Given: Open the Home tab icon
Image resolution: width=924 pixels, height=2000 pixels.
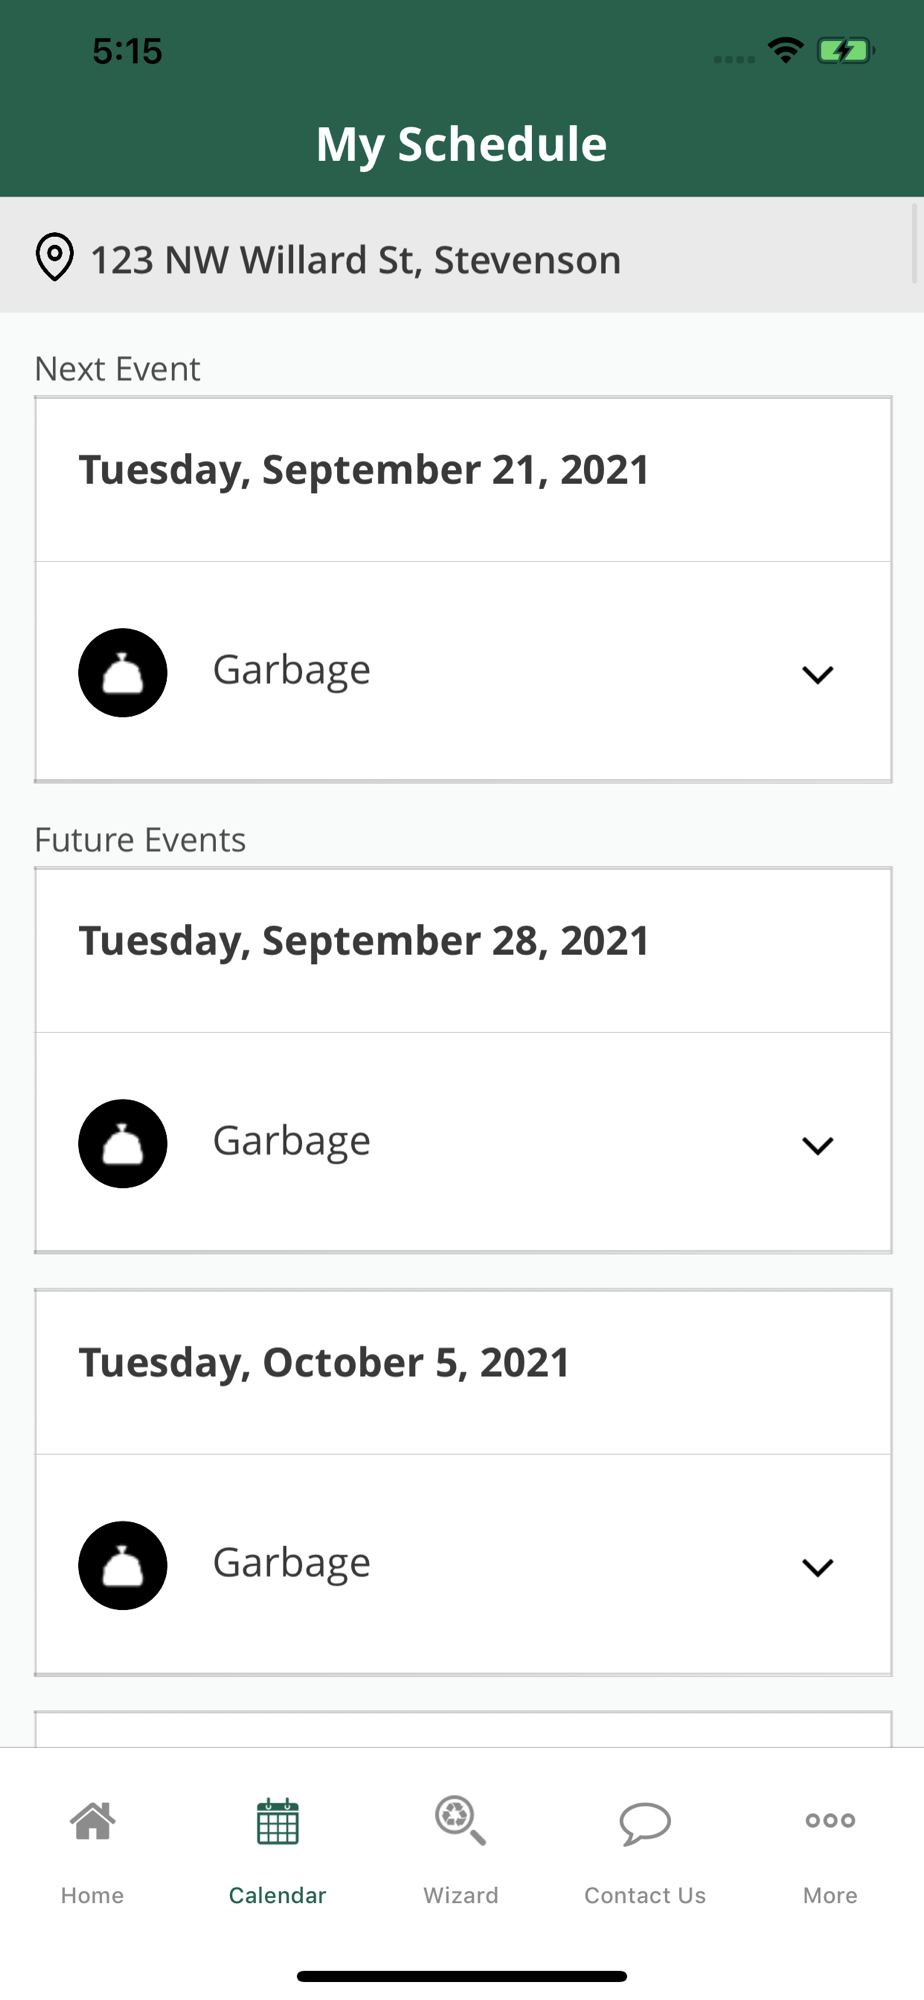Looking at the screenshot, I should coord(92,1821).
